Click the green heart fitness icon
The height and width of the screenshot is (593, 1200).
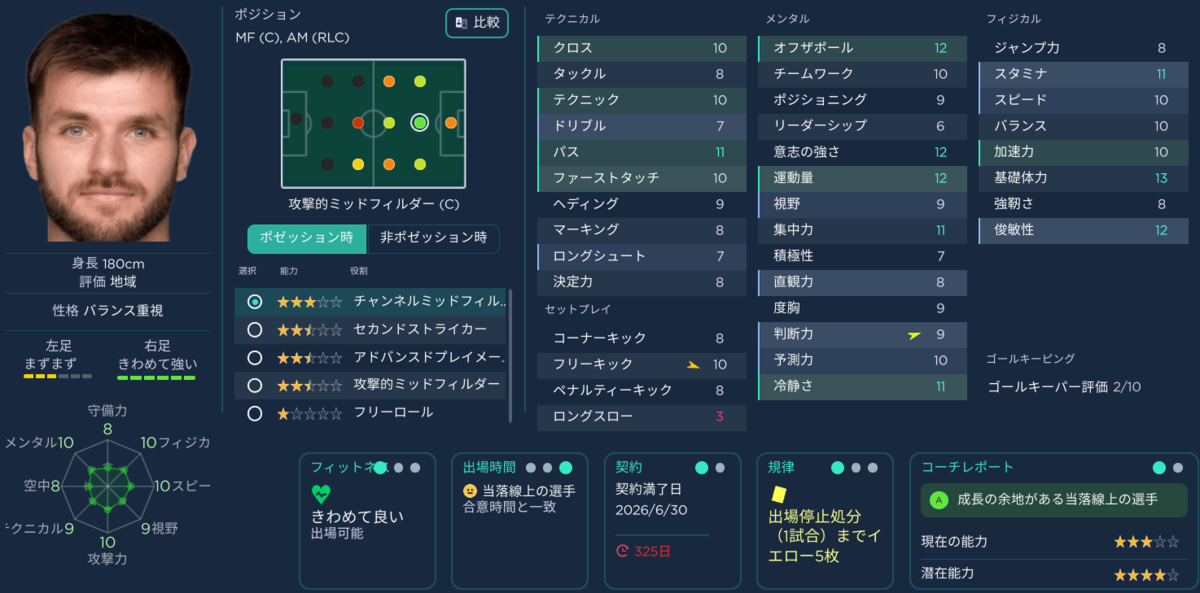pyautogui.click(x=321, y=493)
